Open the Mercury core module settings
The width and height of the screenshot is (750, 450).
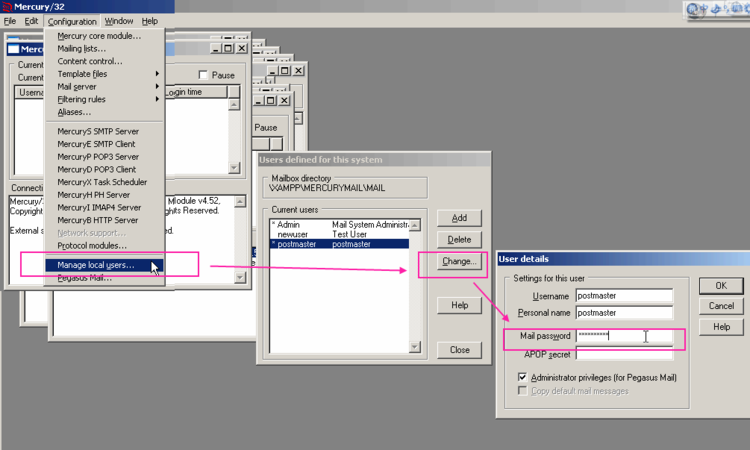99,36
